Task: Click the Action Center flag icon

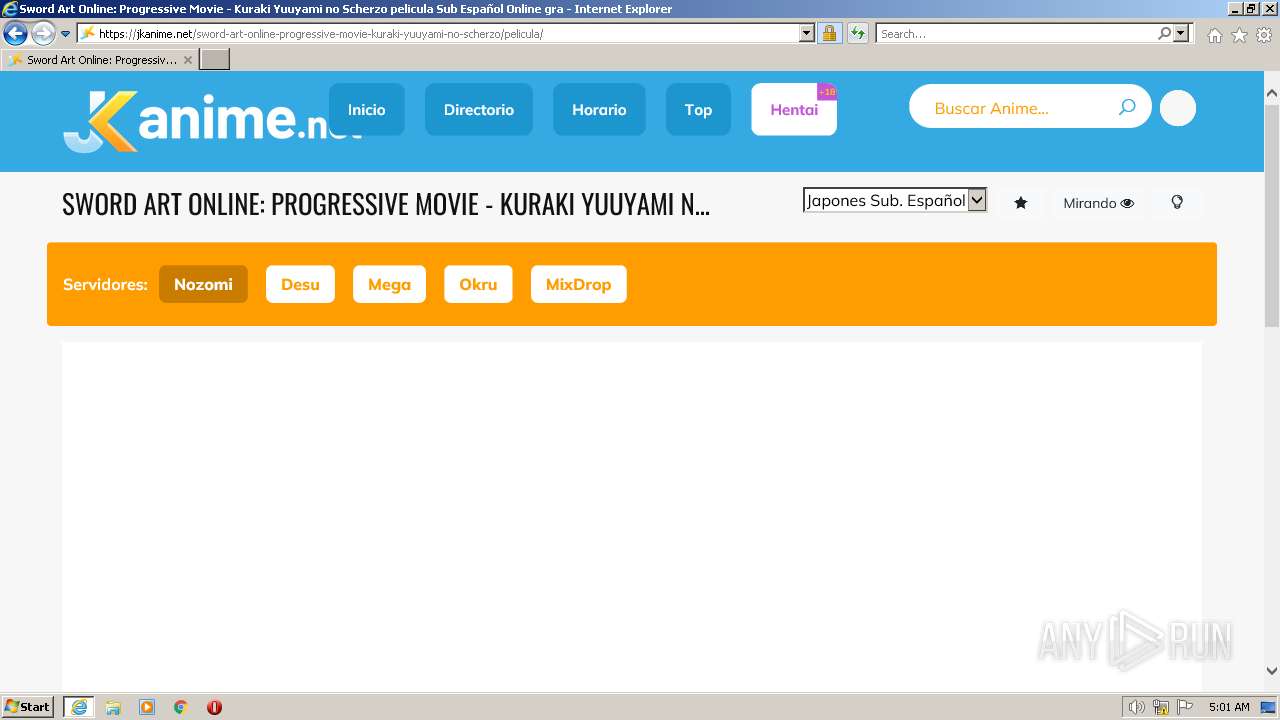Action: click(x=1185, y=707)
